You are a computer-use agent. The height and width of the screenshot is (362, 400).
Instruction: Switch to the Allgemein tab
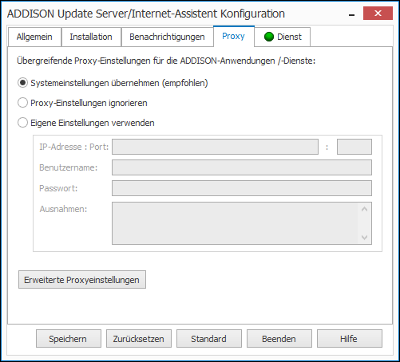[x=35, y=37]
